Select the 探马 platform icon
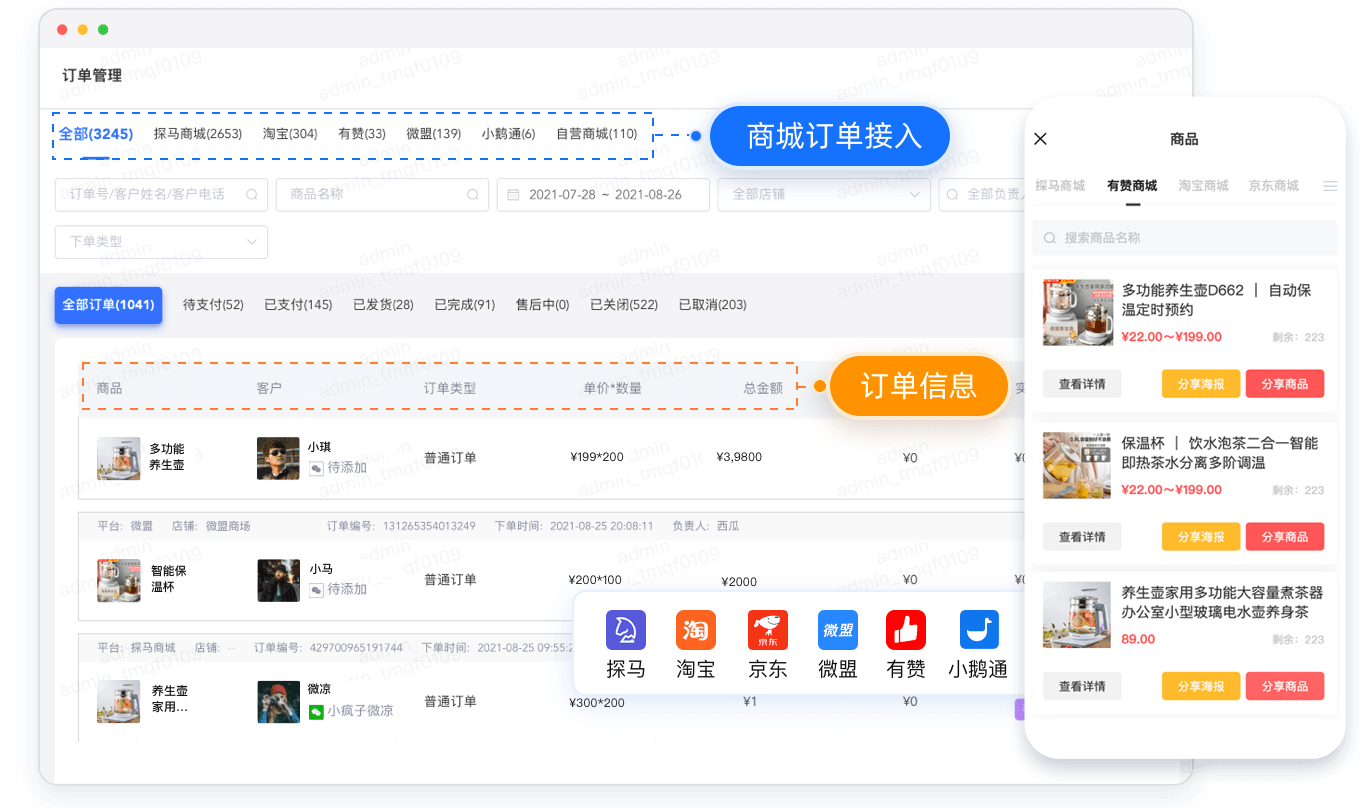This screenshot has height=808, width=1372. click(x=625, y=631)
